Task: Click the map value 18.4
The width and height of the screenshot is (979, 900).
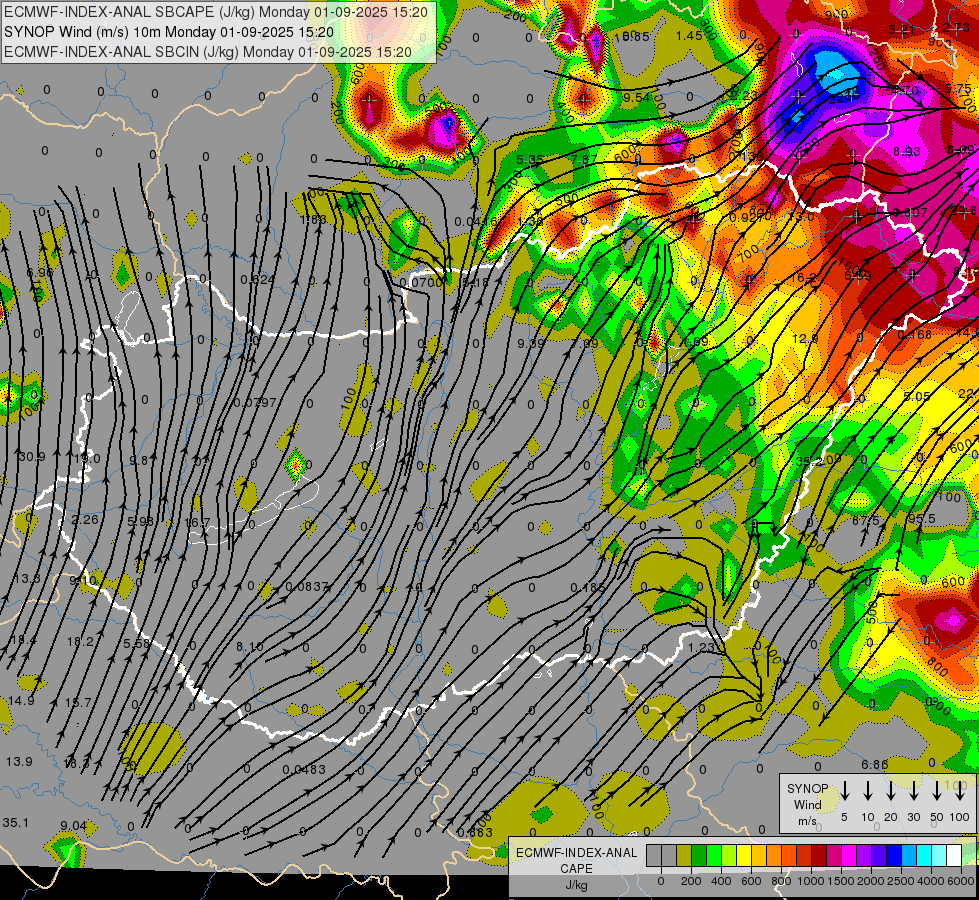Action: [24, 640]
